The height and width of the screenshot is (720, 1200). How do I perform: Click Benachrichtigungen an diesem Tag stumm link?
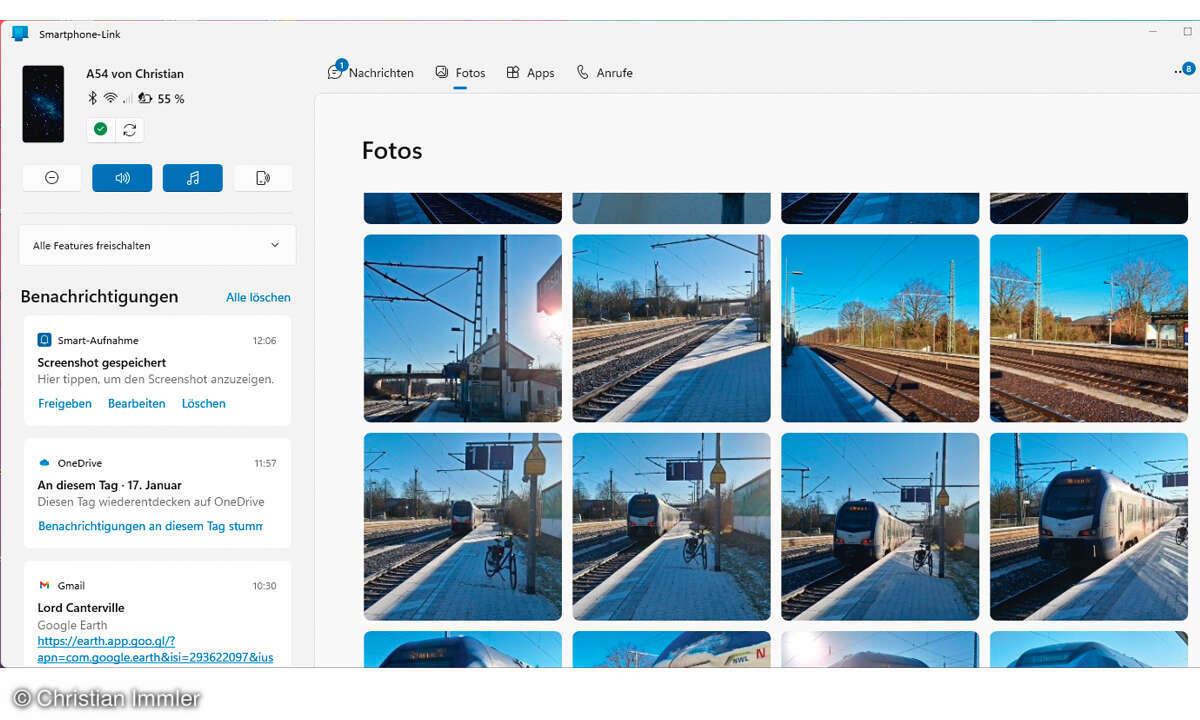tap(150, 526)
